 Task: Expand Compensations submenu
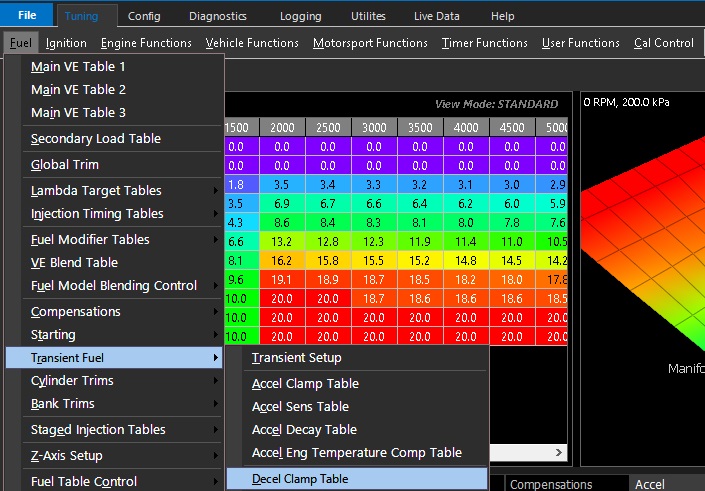tap(114, 312)
